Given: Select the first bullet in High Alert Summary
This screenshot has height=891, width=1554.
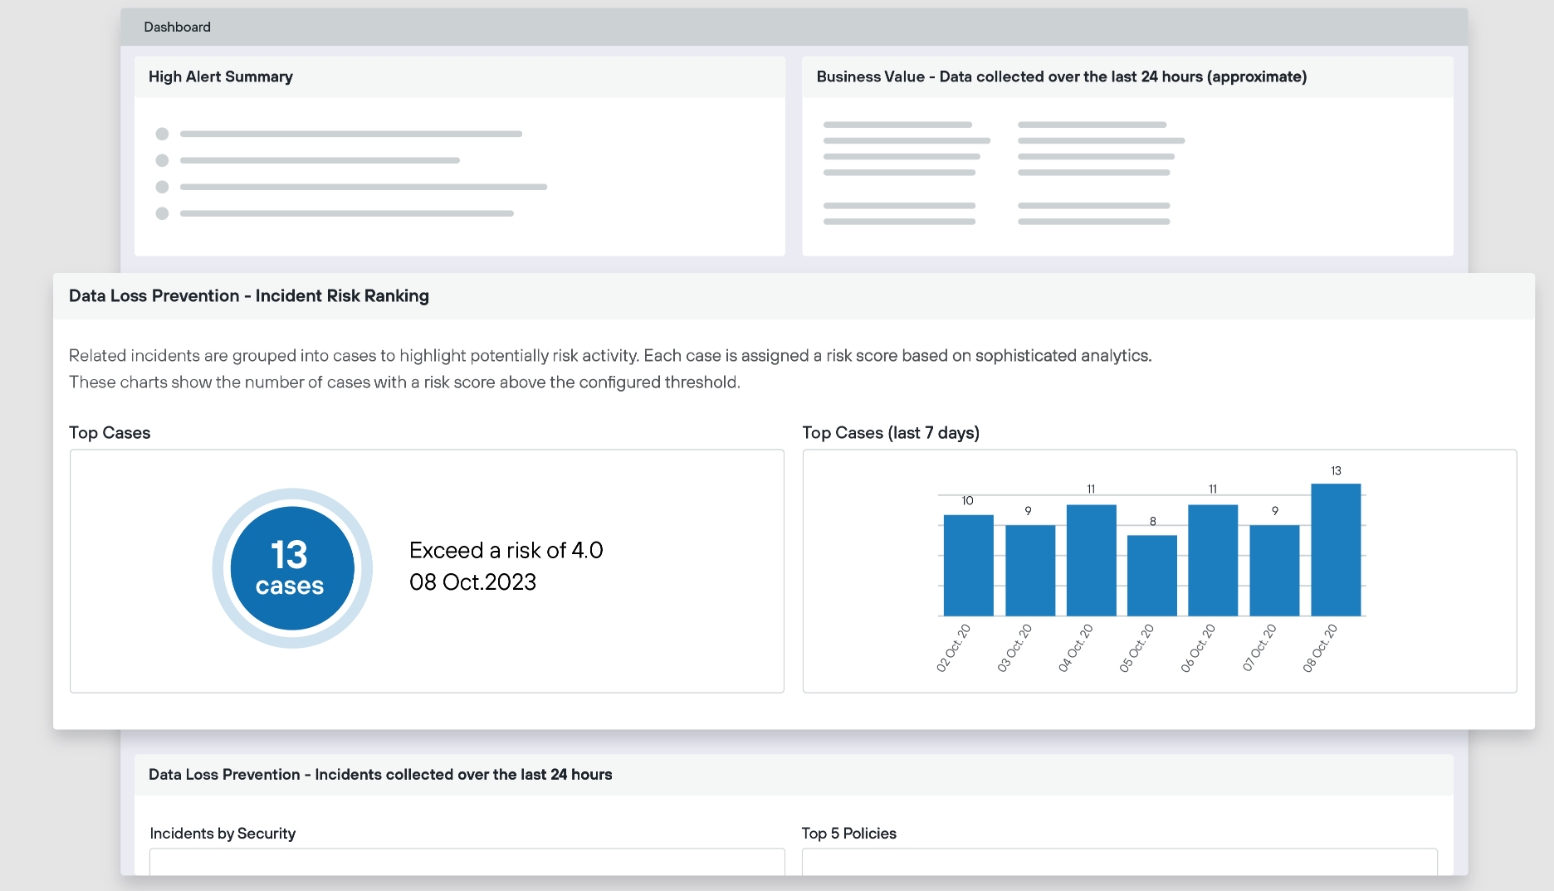Looking at the screenshot, I should pyautogui.click(x=162, y=134).
